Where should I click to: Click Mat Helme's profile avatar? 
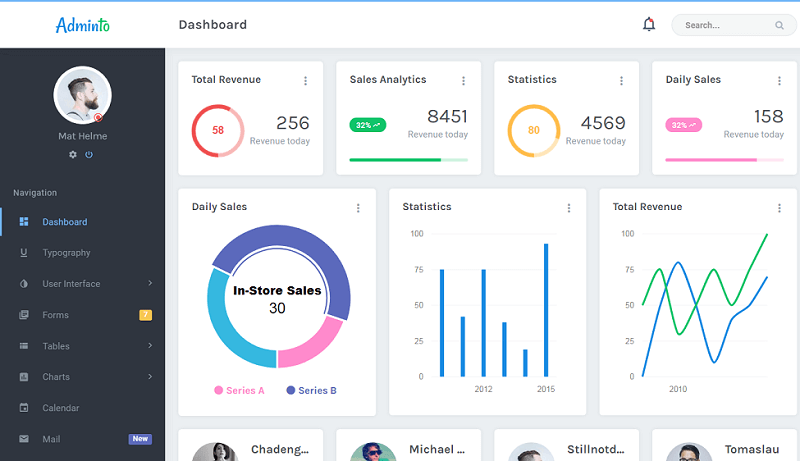(x=83, y=95)
